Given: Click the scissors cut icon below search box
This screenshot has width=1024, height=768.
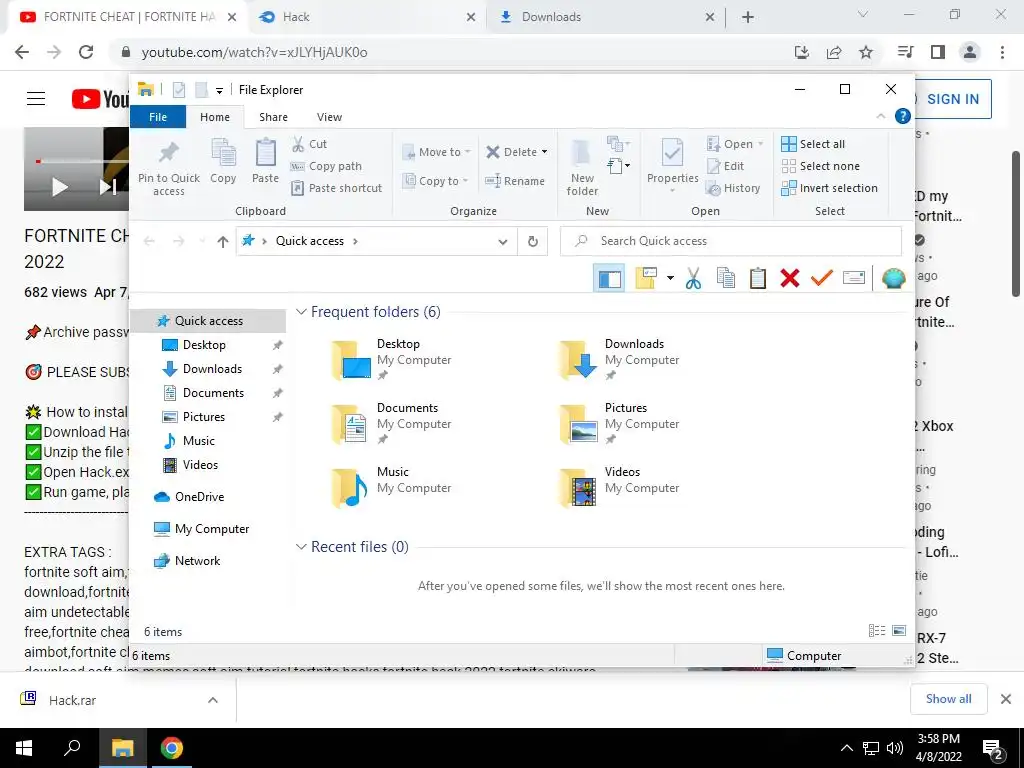Looking at the screenshot, I should (694, 278).
